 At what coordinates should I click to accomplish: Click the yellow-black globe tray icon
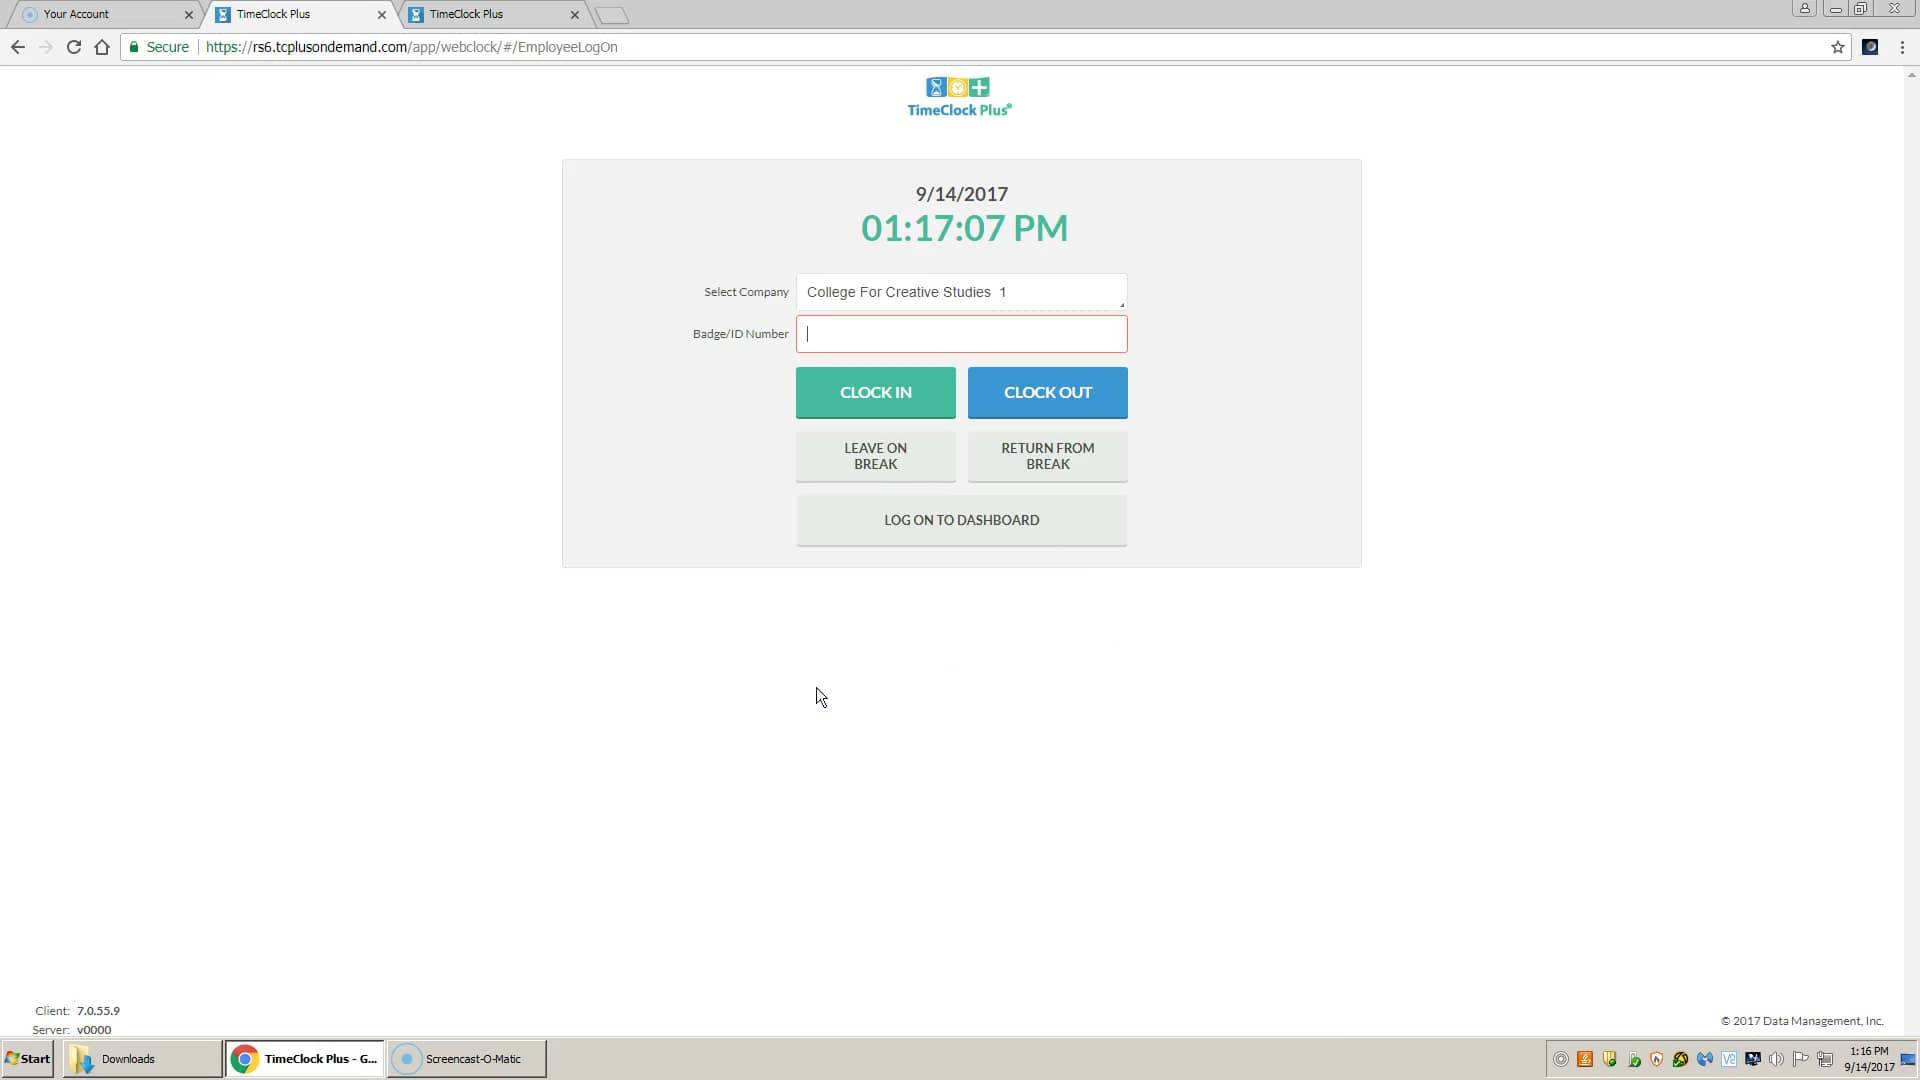pos(1681,1059)
